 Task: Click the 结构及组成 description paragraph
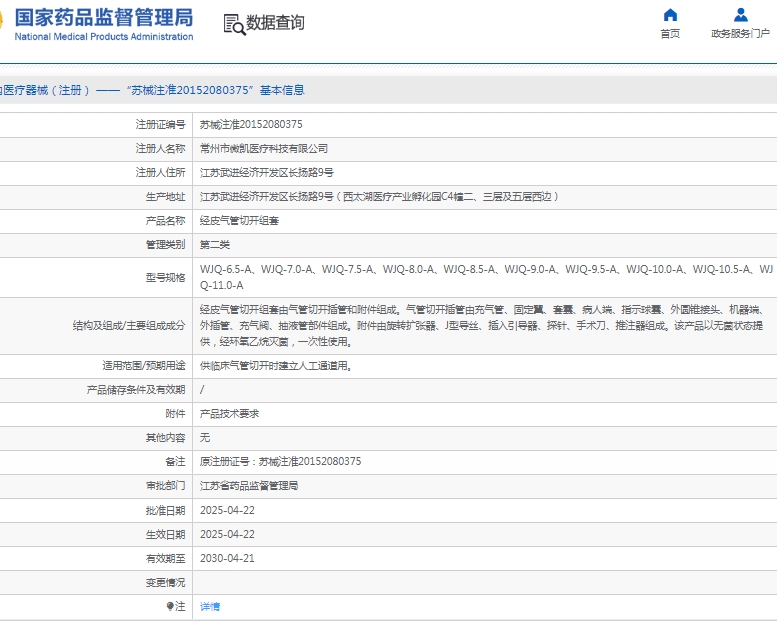[x=483, y=326]
